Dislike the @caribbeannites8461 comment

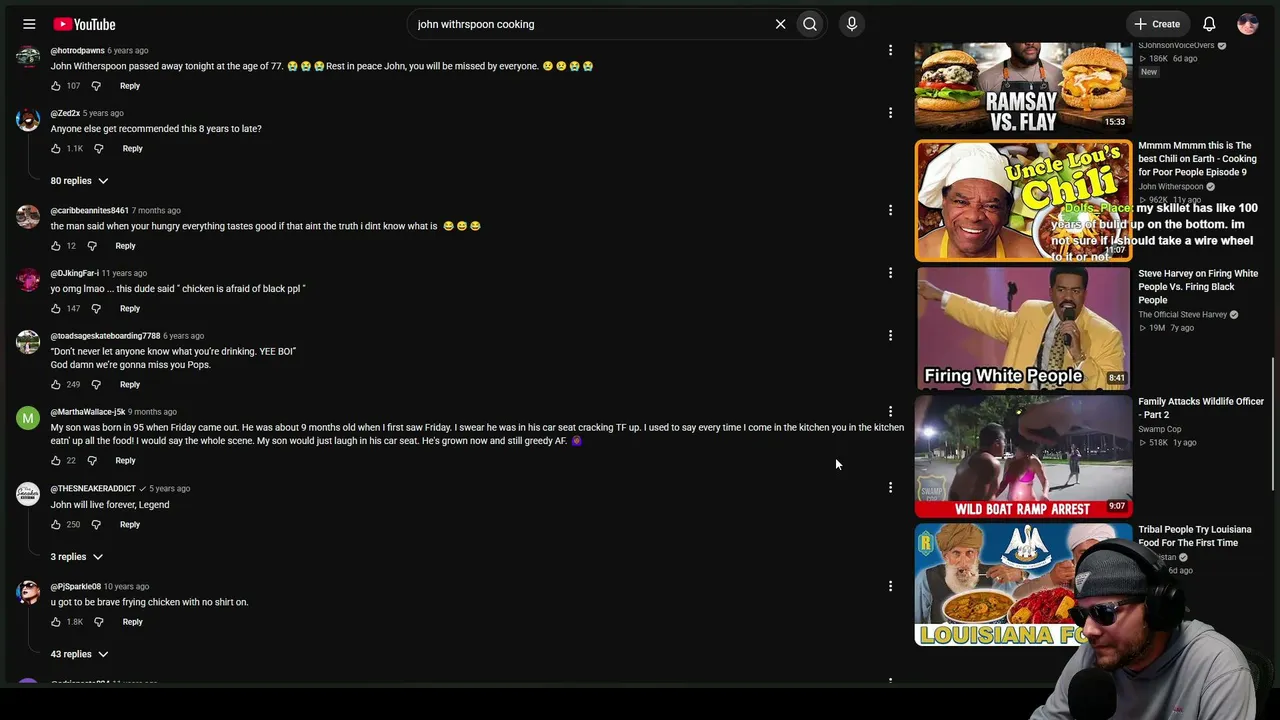pos(92,246)
